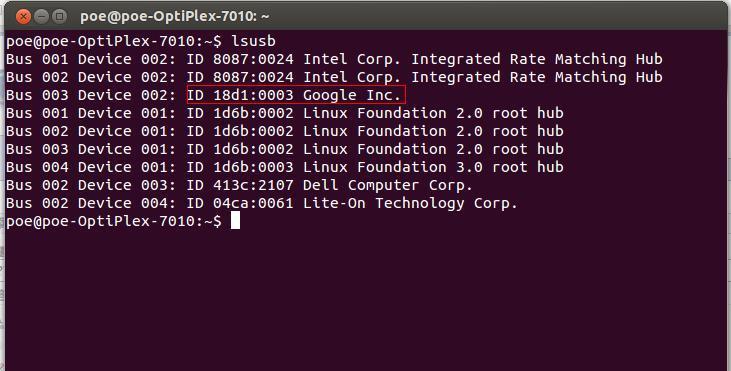
Task: Click the first Intel Corp. line
Action: pos(334,59)
